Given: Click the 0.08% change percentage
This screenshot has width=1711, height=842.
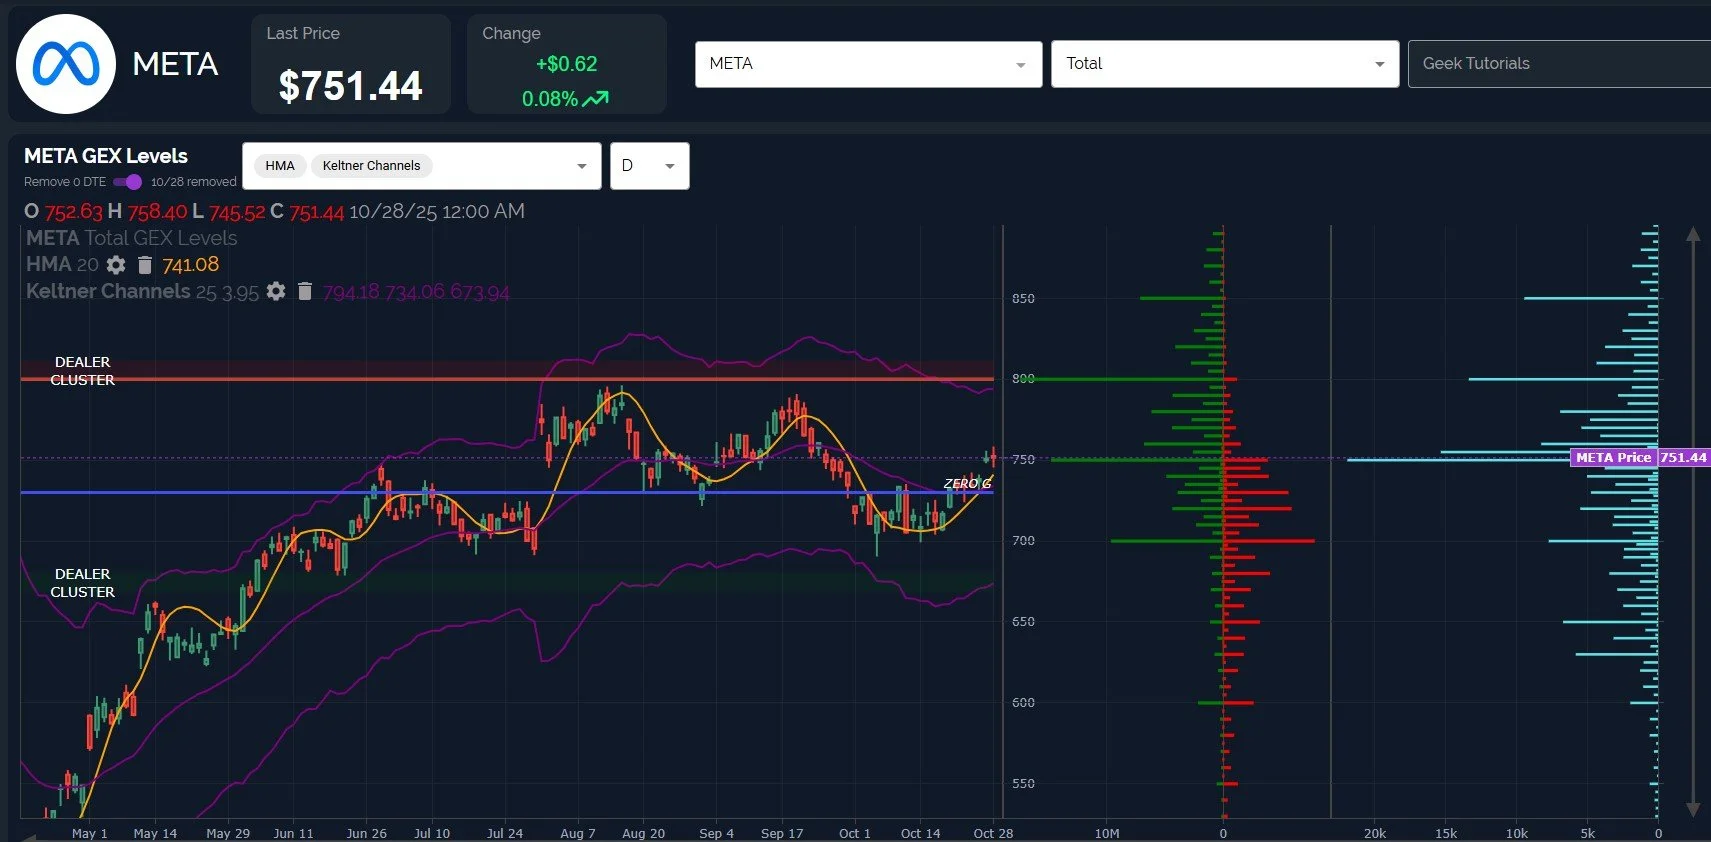Looking at the screenshot, I should coord(550,99).
